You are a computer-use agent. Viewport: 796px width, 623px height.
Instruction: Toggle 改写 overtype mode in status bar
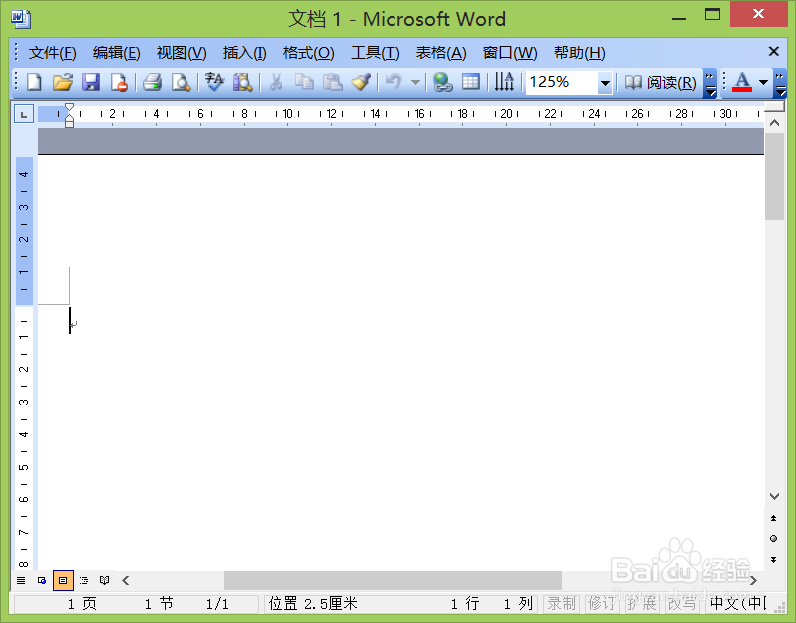[x=682, y=603]
